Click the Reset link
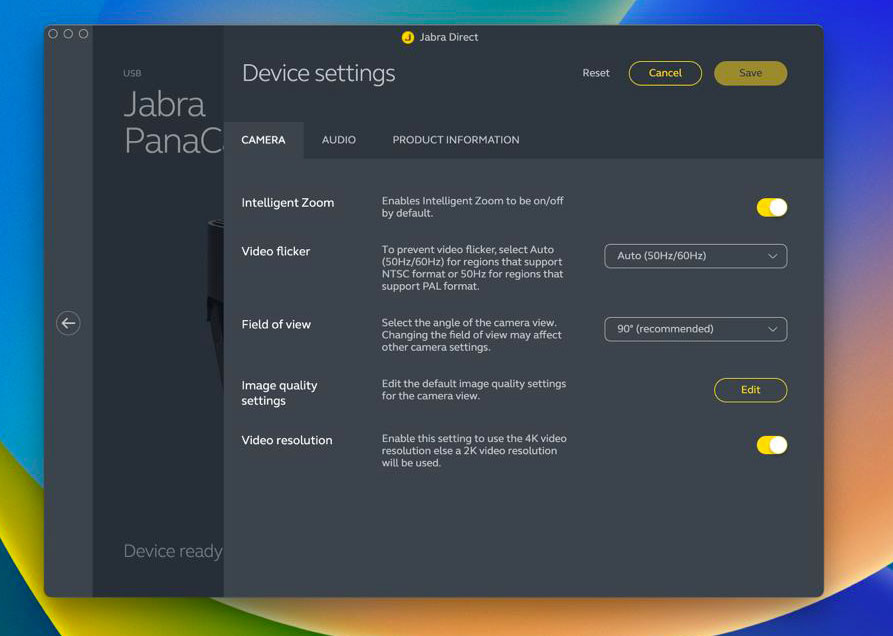The image size is (893, 636). (596, 73)
